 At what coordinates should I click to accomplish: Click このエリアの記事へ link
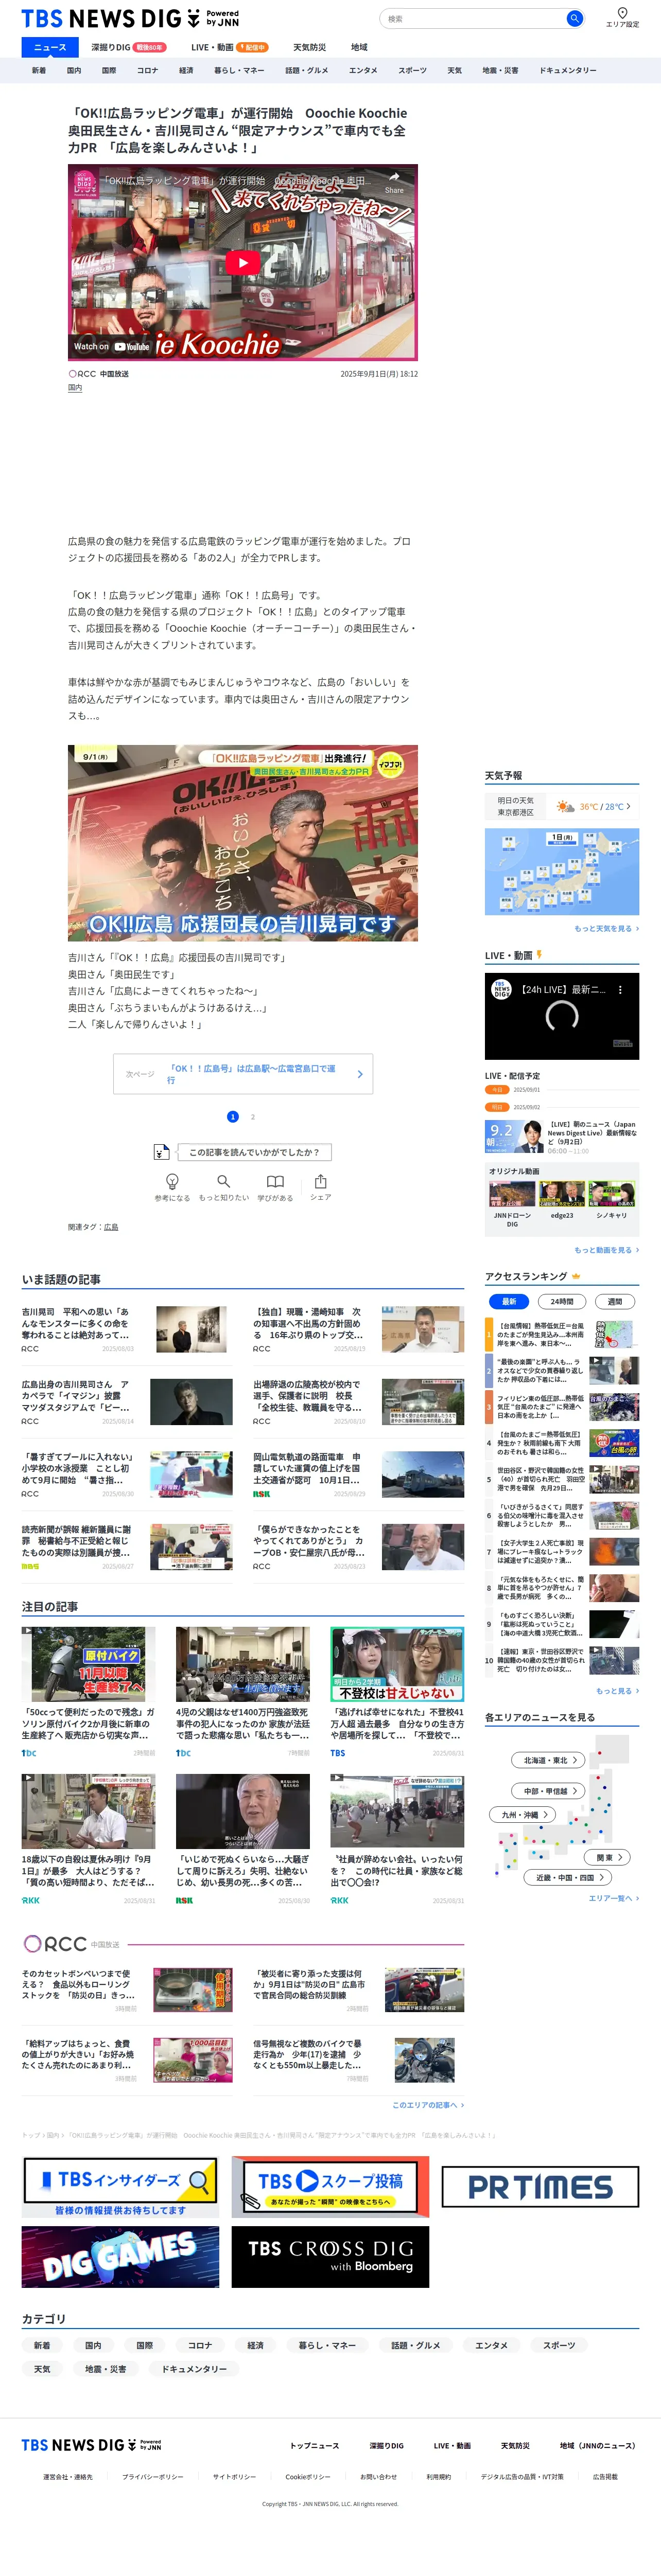428,2105
